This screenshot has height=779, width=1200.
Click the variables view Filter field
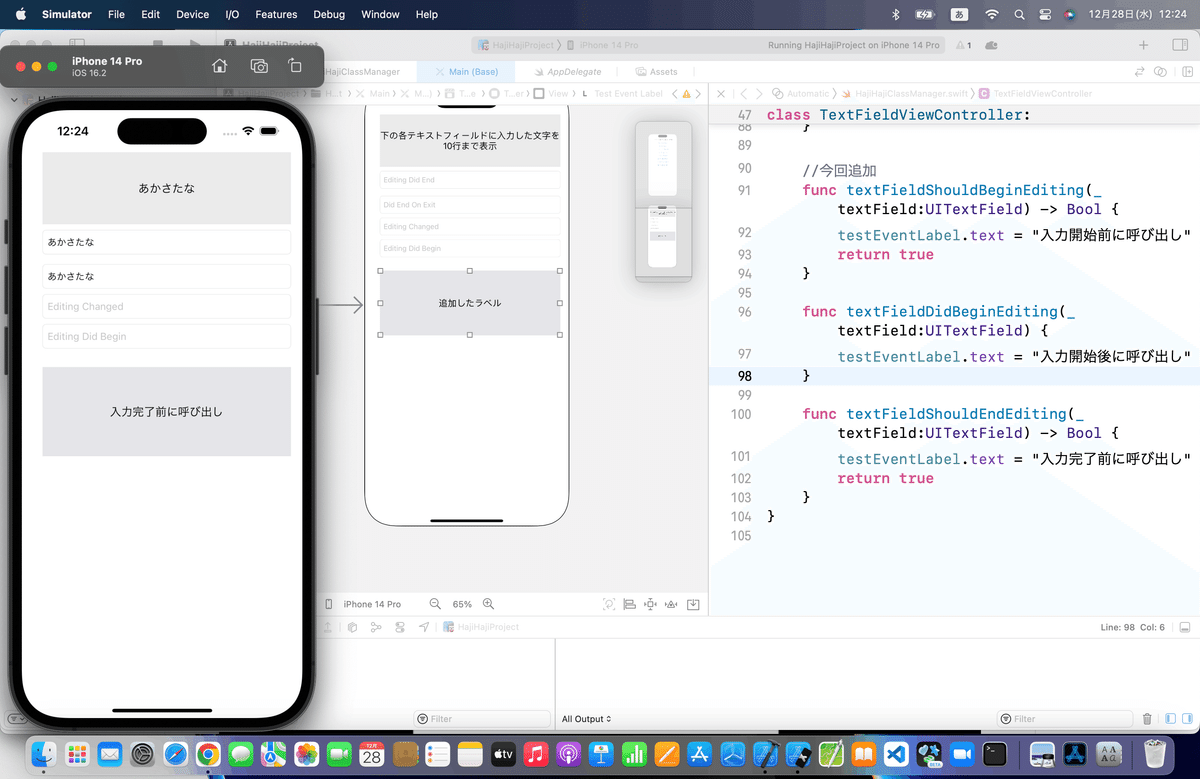tap(482, 718)
